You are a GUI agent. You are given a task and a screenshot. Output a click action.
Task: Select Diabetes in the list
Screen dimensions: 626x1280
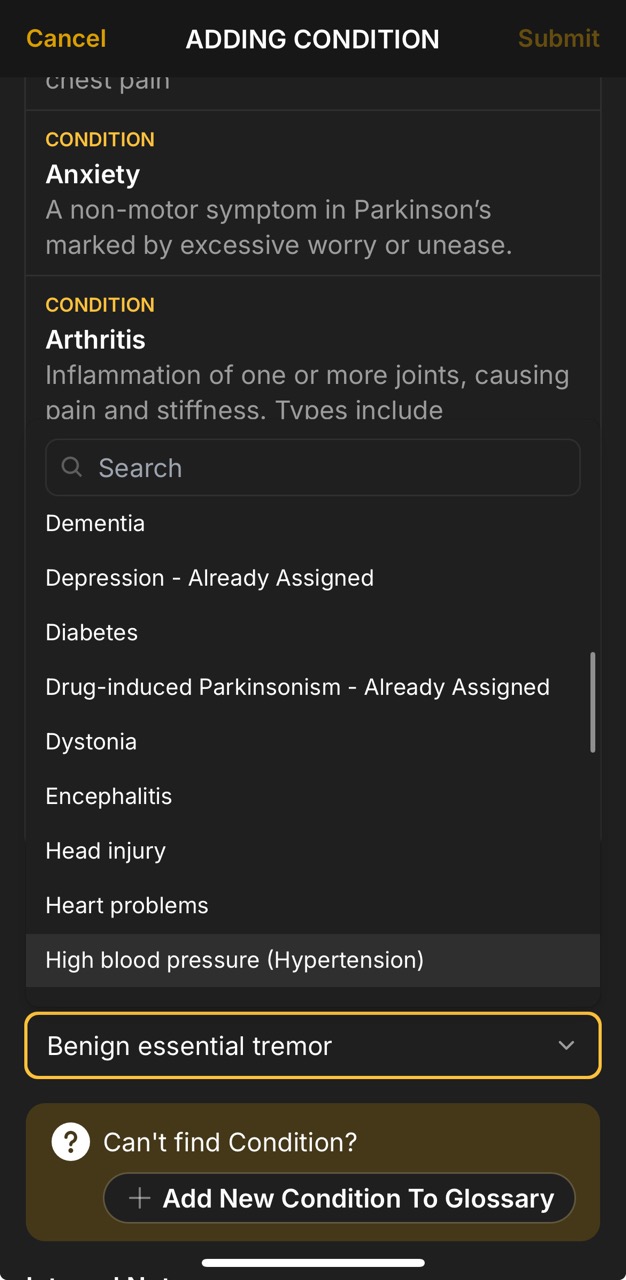pos(91,632)
